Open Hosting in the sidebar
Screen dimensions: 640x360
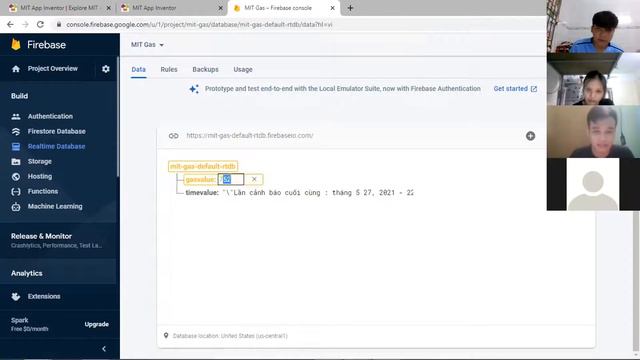tap(40, 177)
